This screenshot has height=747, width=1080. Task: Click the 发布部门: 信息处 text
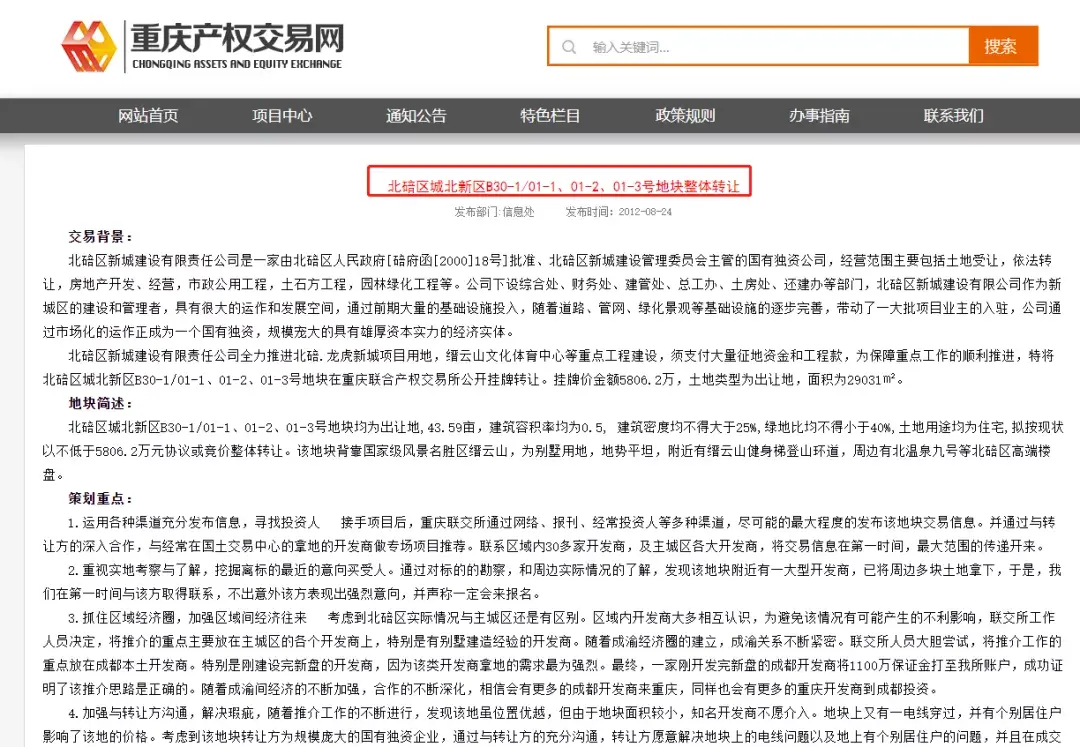point(495,212)
